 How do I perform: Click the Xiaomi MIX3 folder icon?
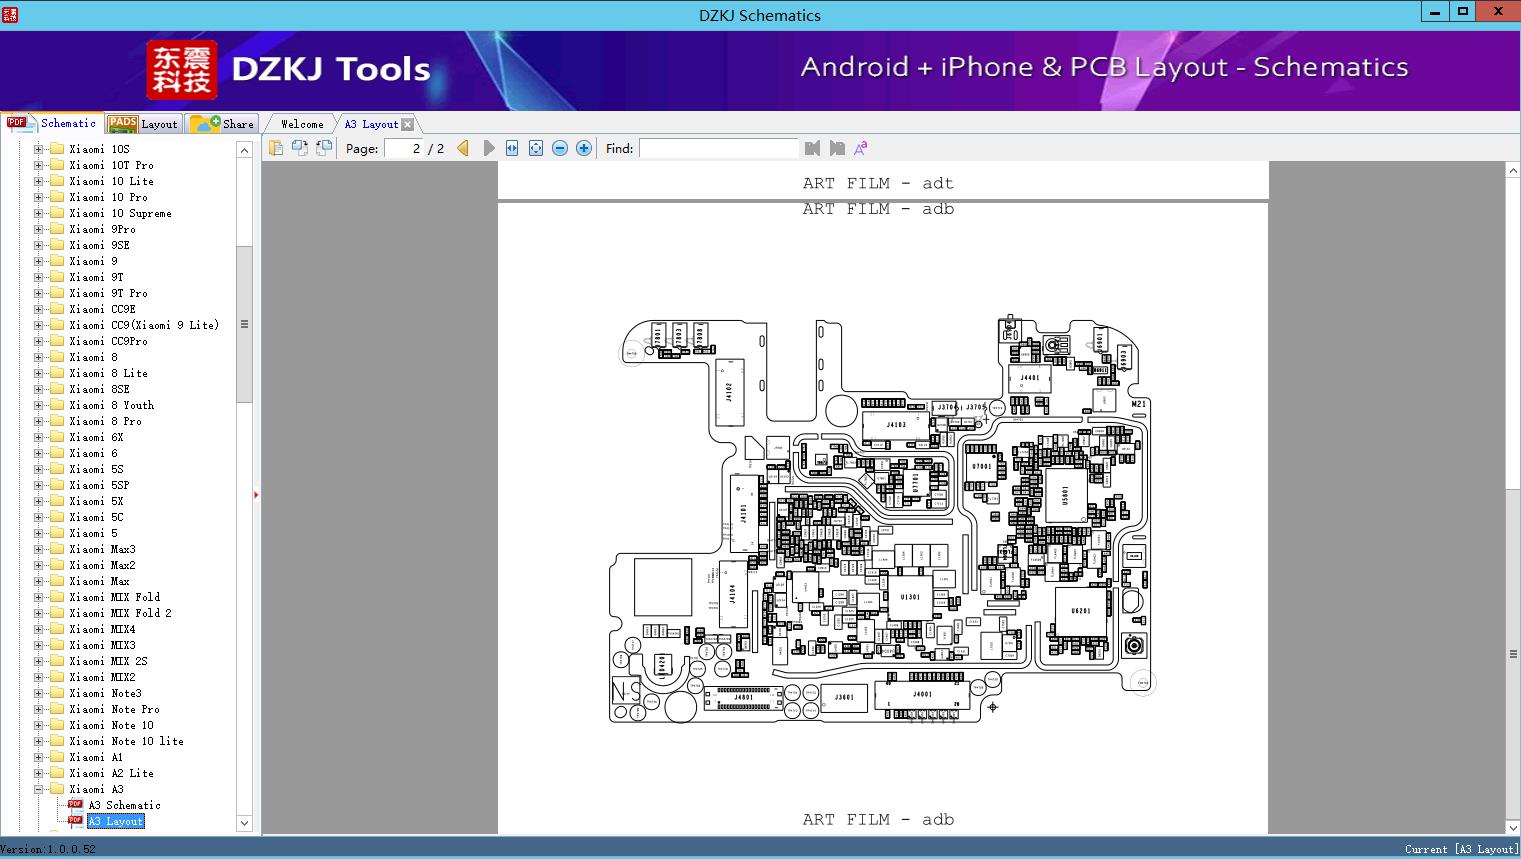pyautogui.click(x=57, y=645)
